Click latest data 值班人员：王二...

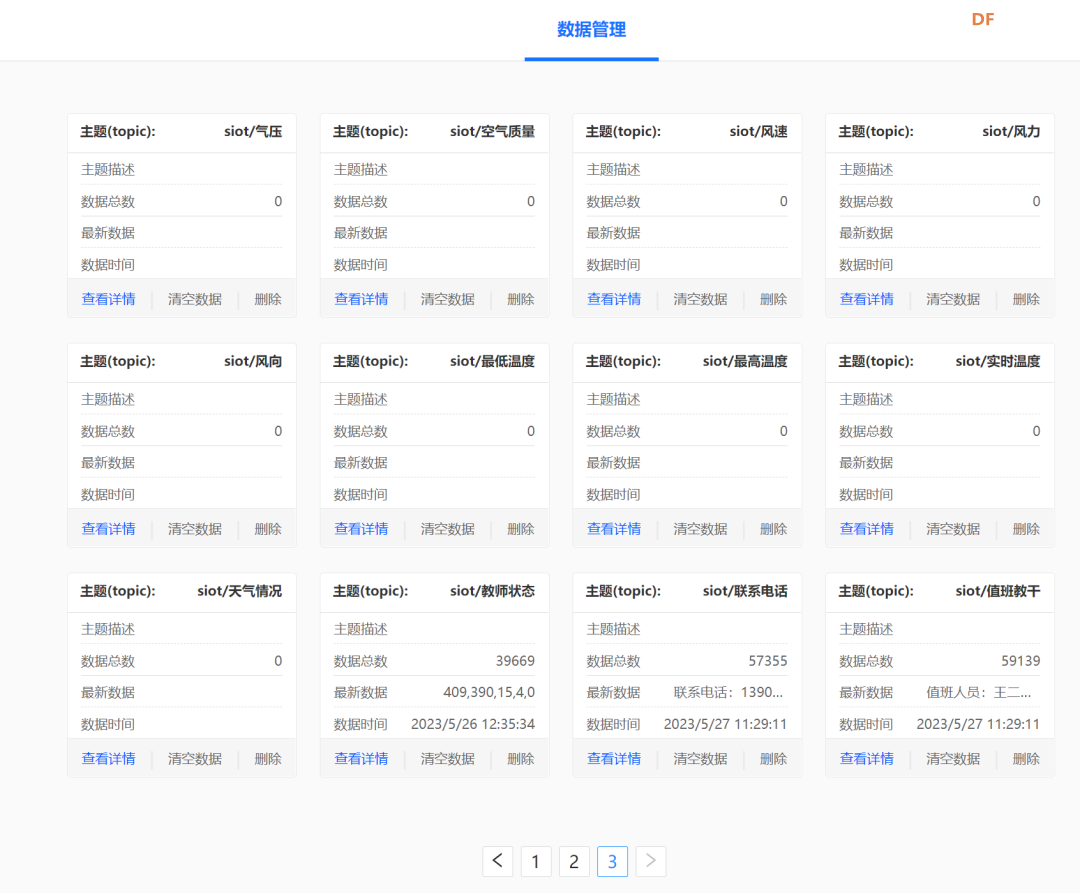click(979, 692)
